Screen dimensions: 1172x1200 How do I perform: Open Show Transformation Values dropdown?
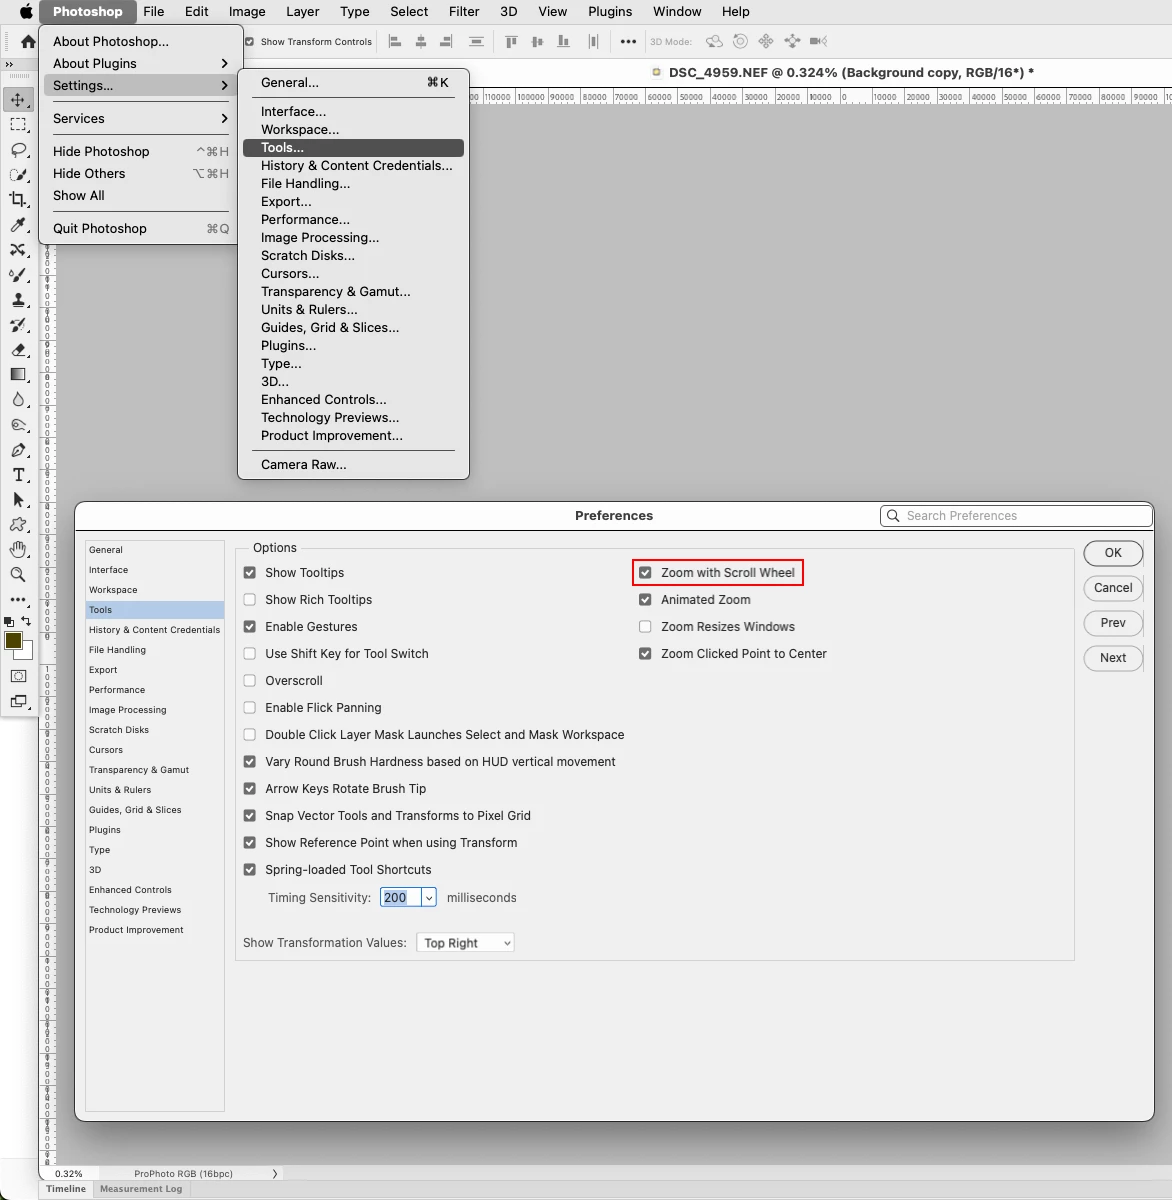click(x=465, y=943)
